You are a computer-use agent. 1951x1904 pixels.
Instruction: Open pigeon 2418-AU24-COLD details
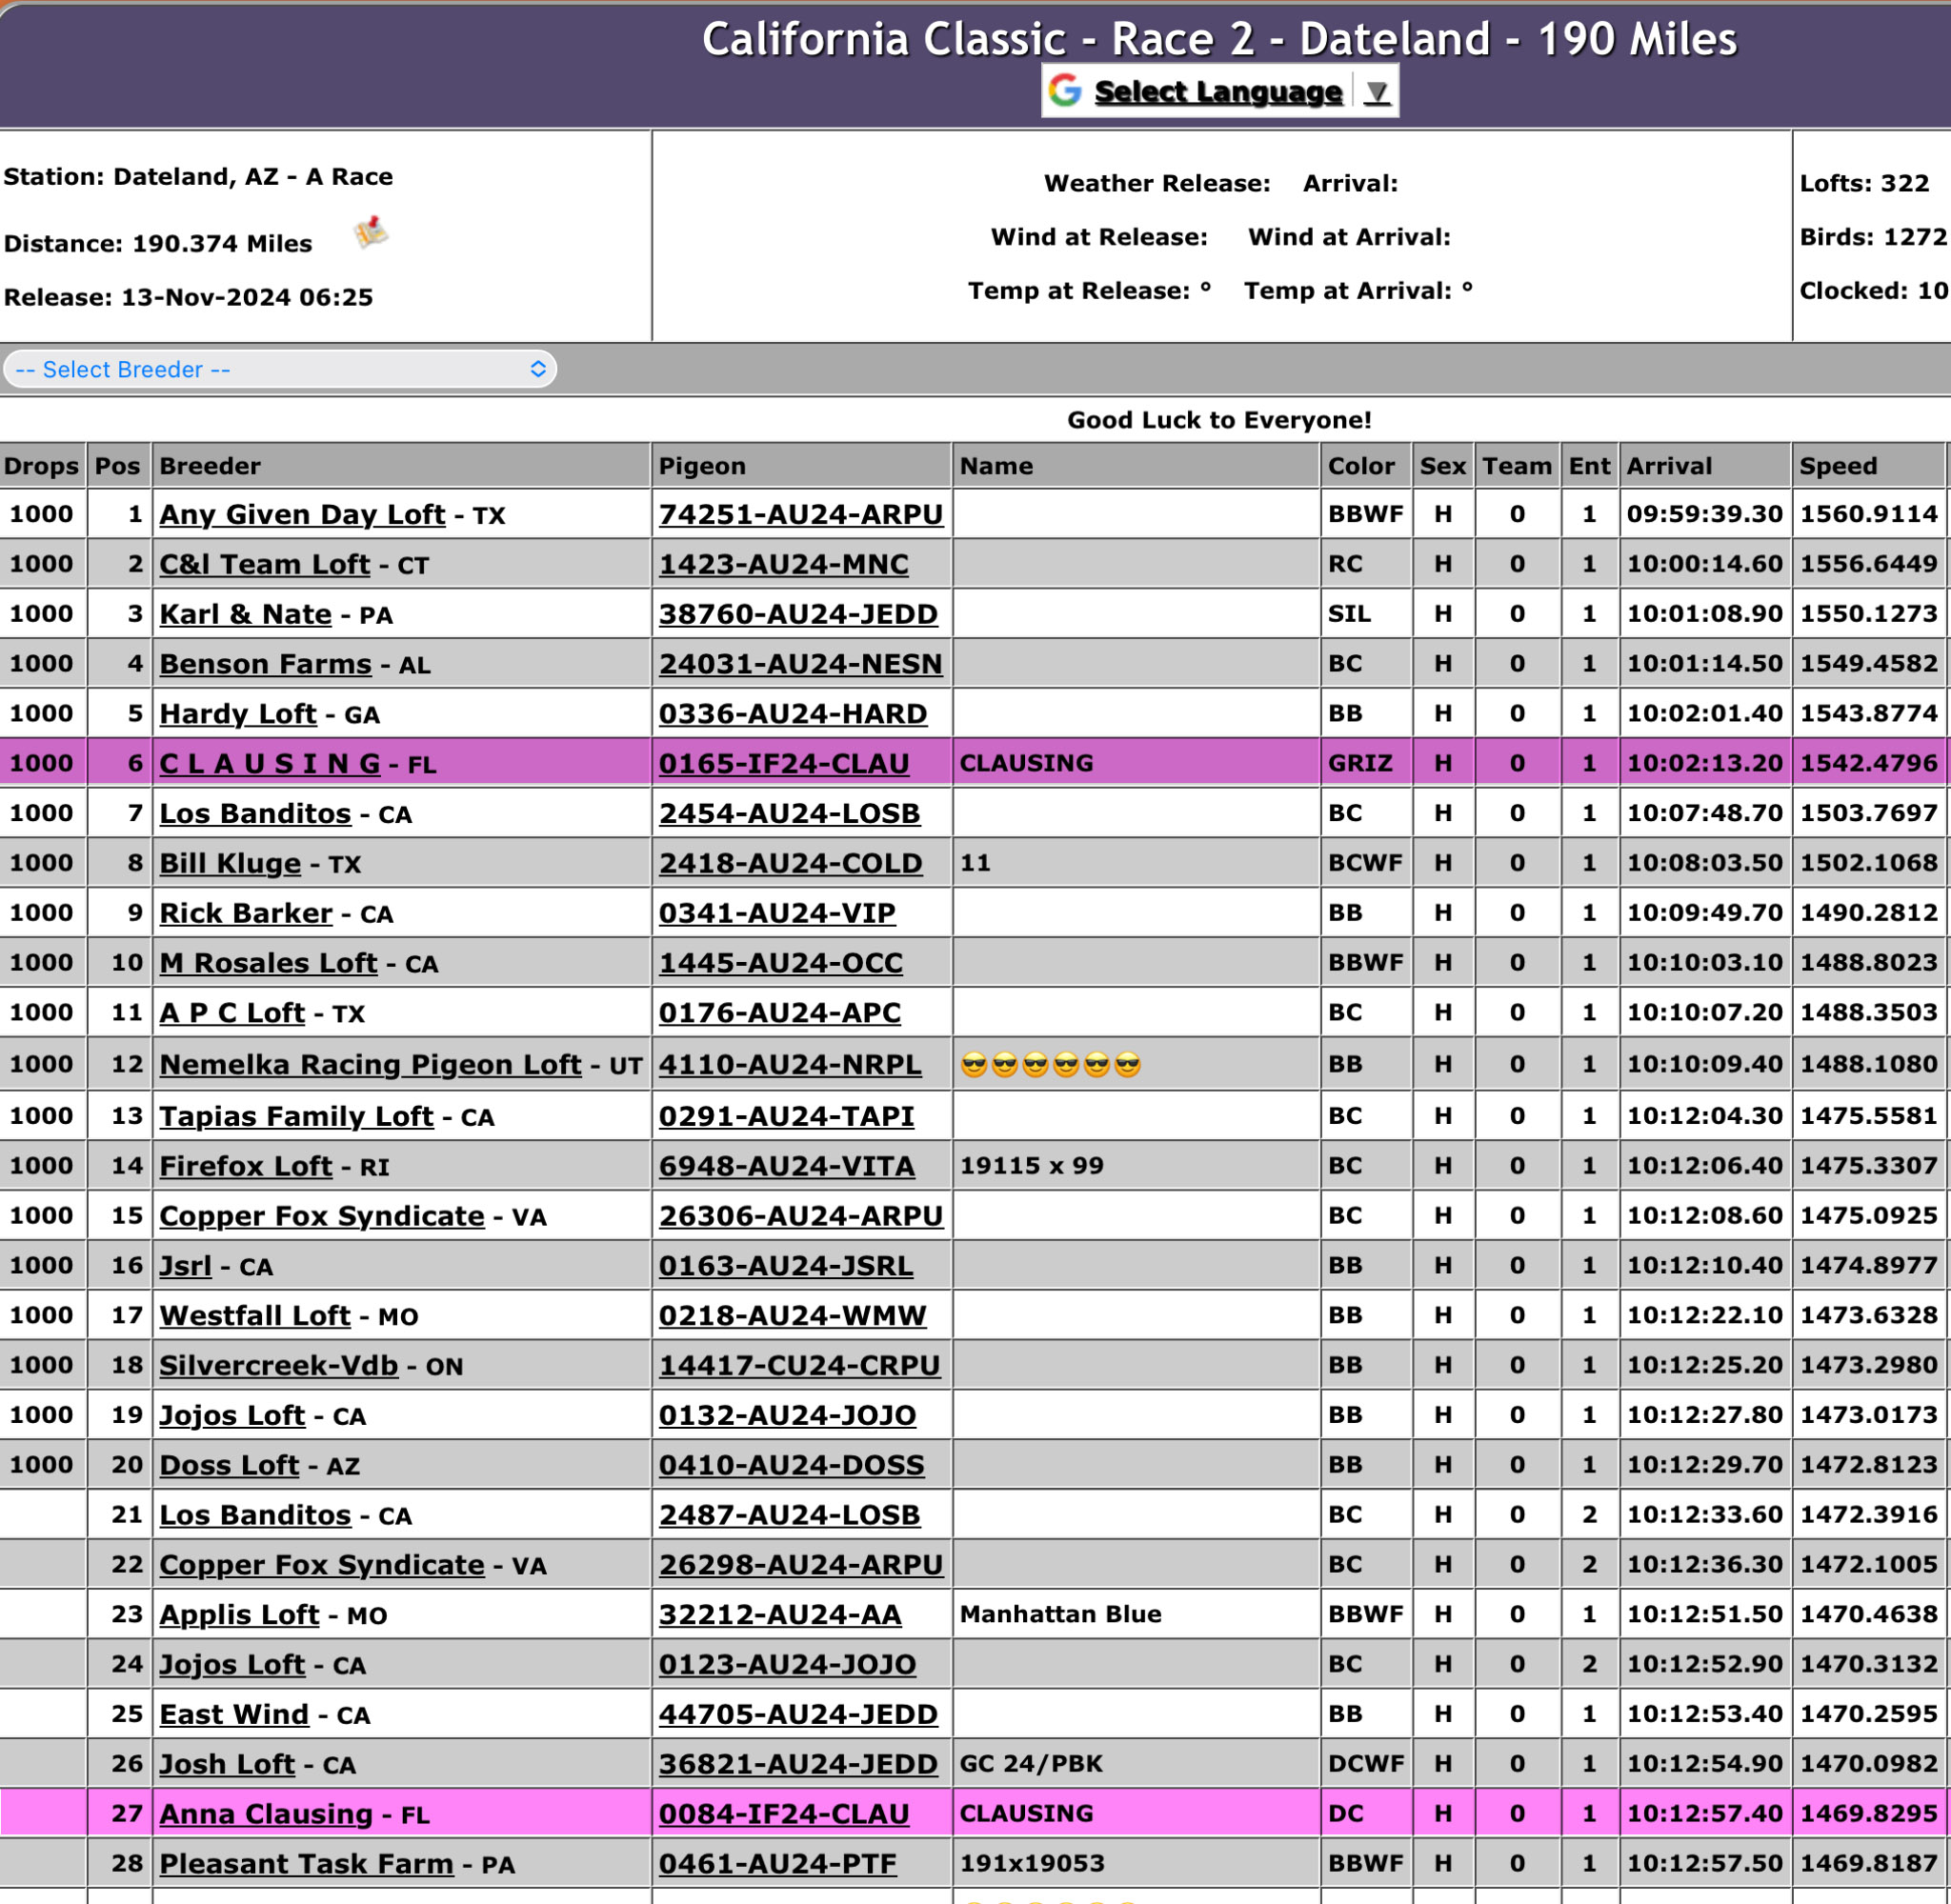[790, 863]
